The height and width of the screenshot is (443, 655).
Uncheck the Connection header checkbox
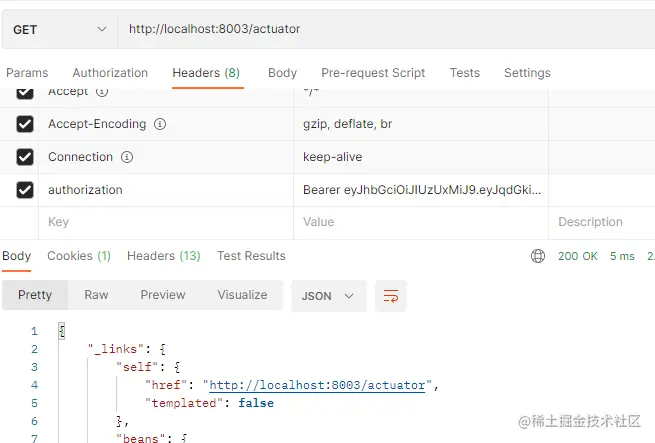pos(25,157)
